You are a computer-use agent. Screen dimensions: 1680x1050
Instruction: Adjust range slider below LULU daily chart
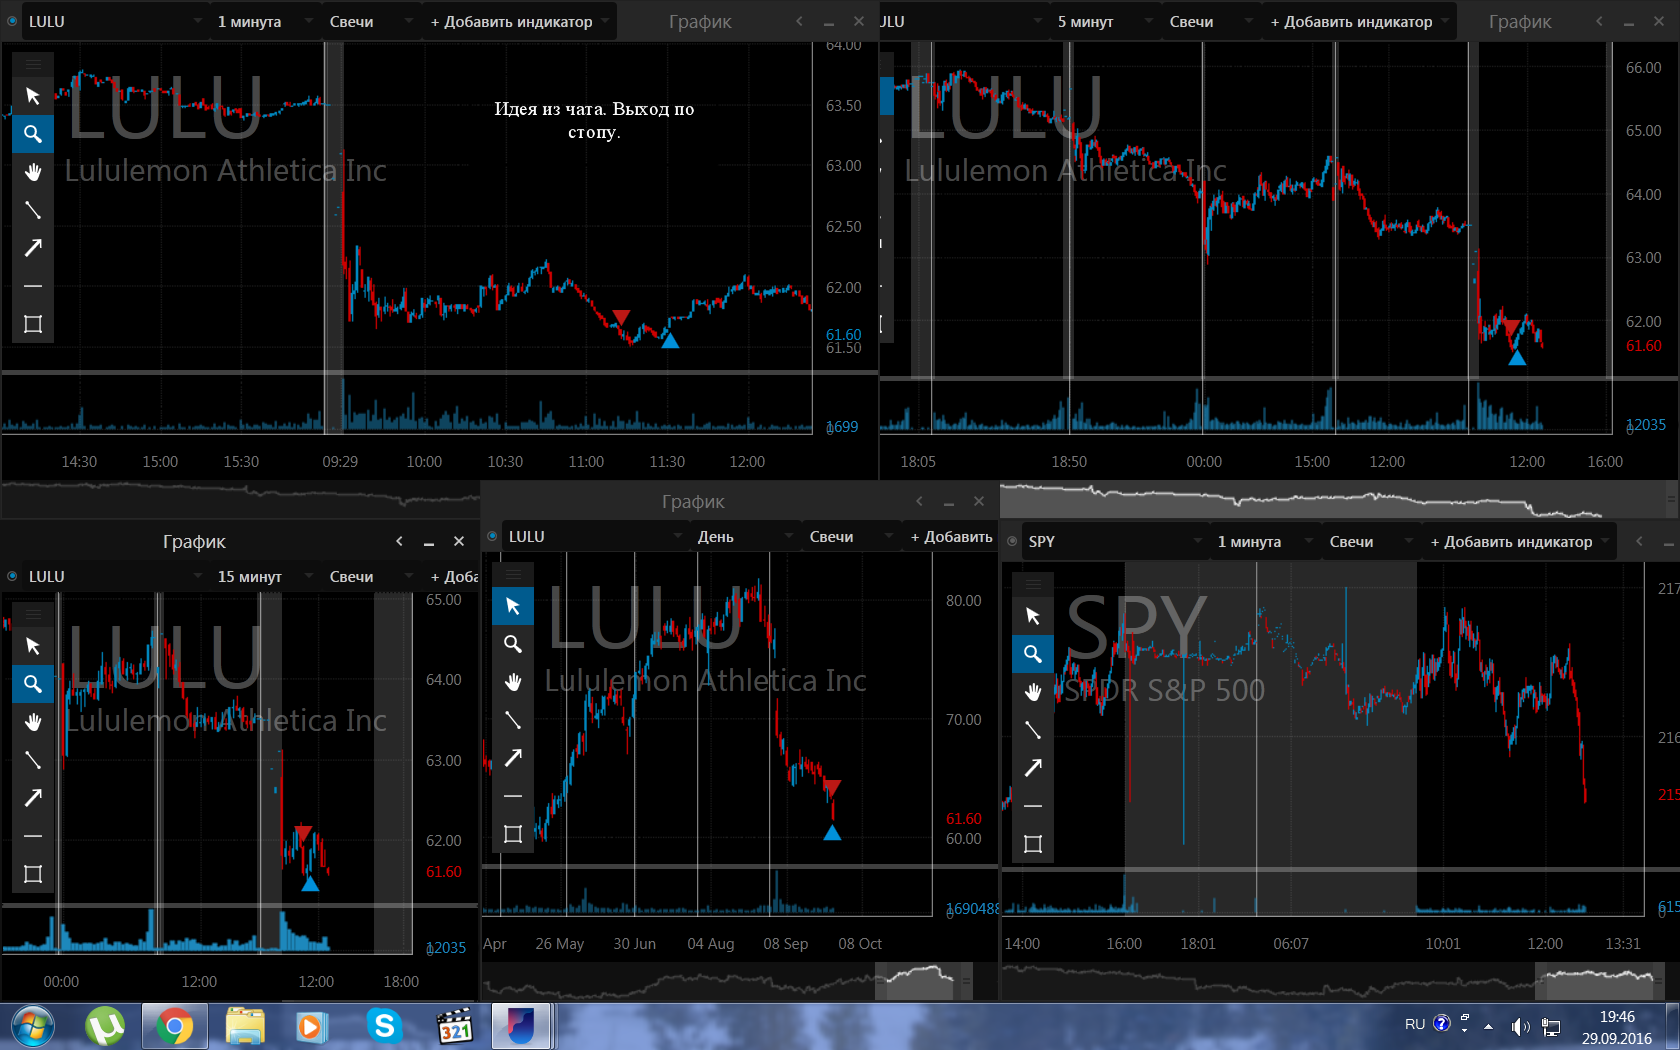click(924, 981)
